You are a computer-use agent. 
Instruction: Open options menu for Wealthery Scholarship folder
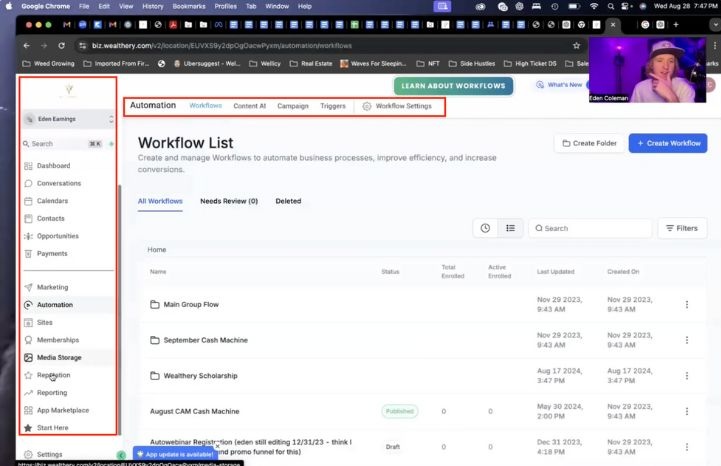686,376
